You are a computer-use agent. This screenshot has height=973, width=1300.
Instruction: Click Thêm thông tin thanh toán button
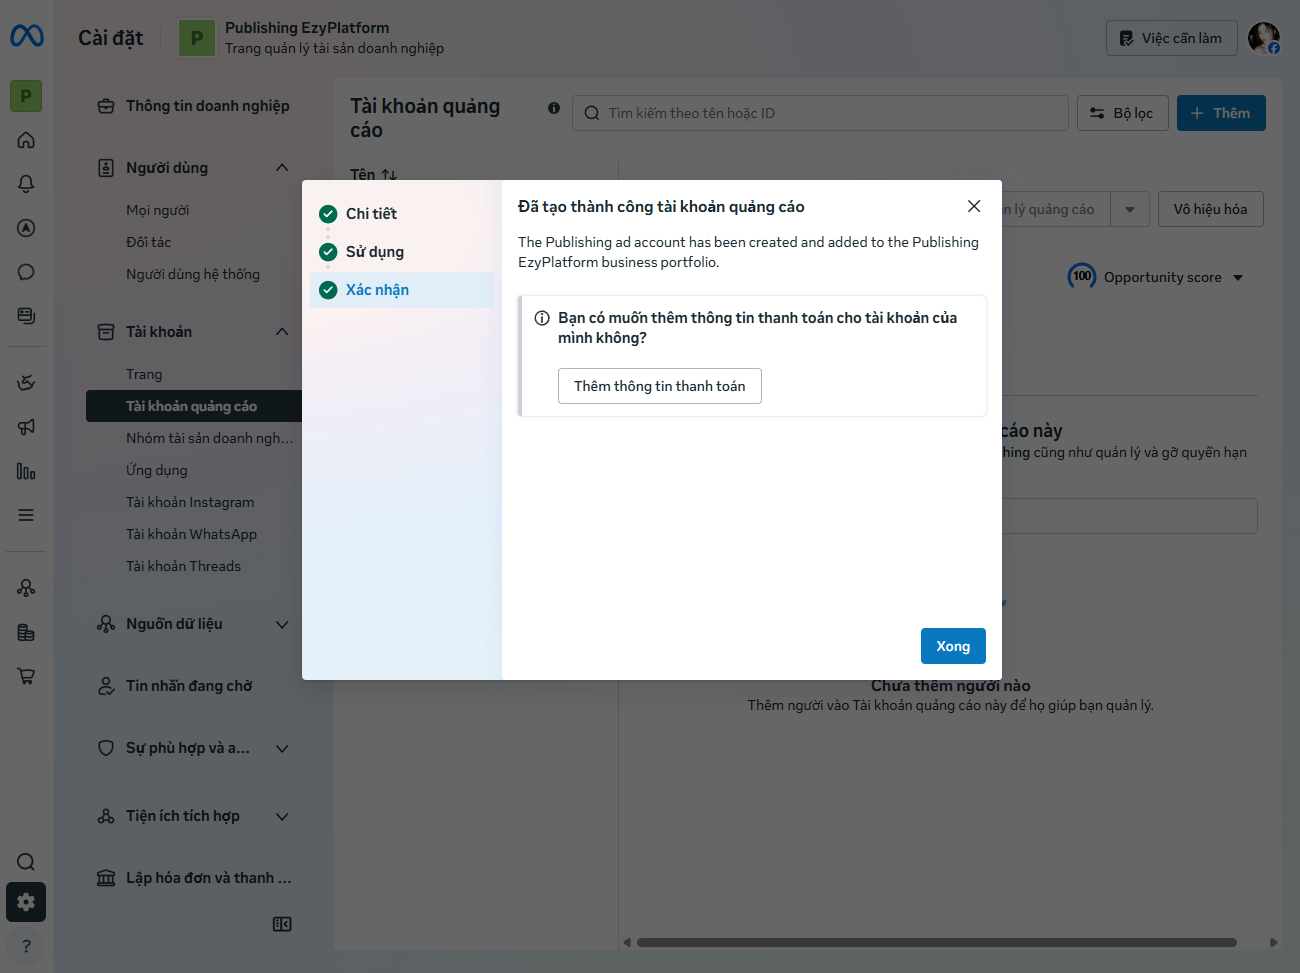[x=660, y=386]
